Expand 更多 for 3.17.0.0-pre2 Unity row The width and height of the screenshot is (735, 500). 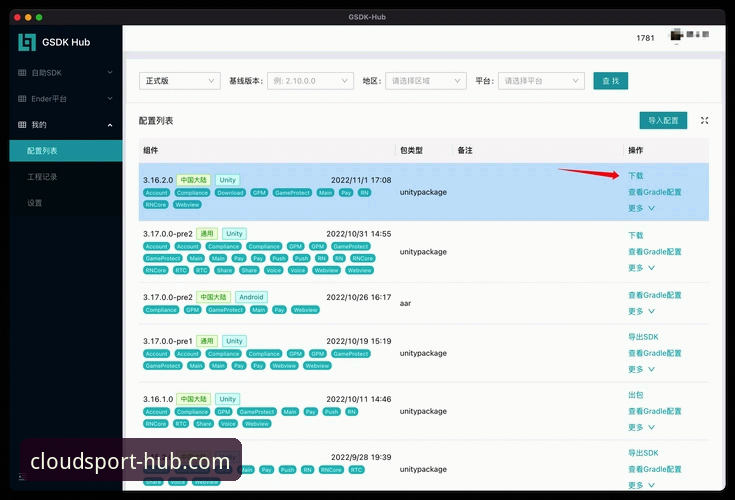(641, 268)
